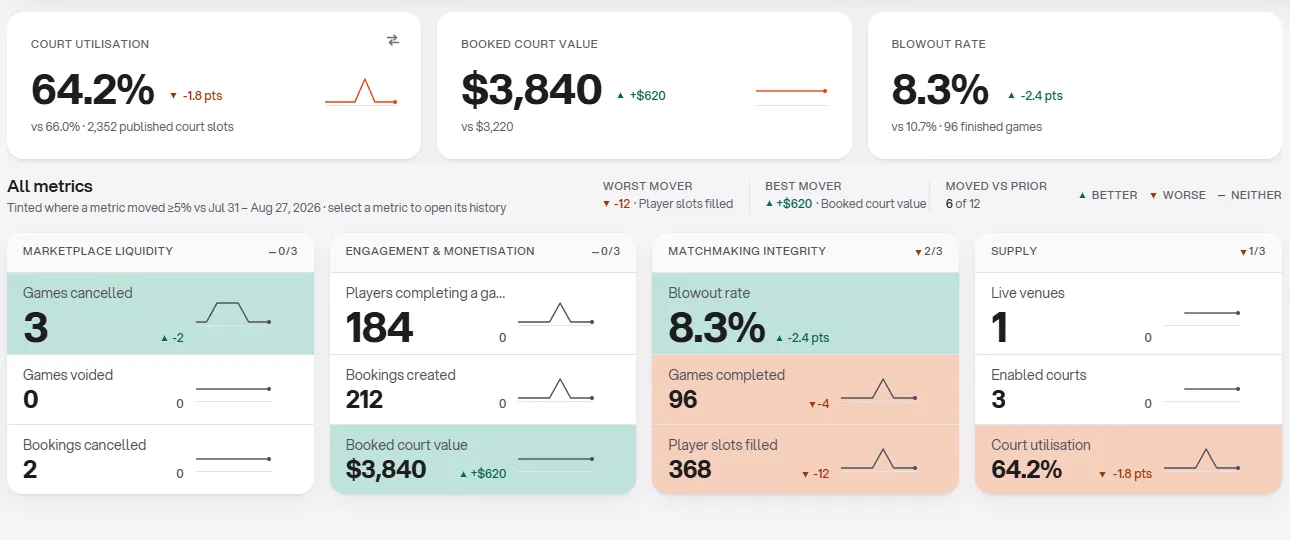
Task: Click the '-2' delta on Games cancelled
Action: click(x=173, y=338)
